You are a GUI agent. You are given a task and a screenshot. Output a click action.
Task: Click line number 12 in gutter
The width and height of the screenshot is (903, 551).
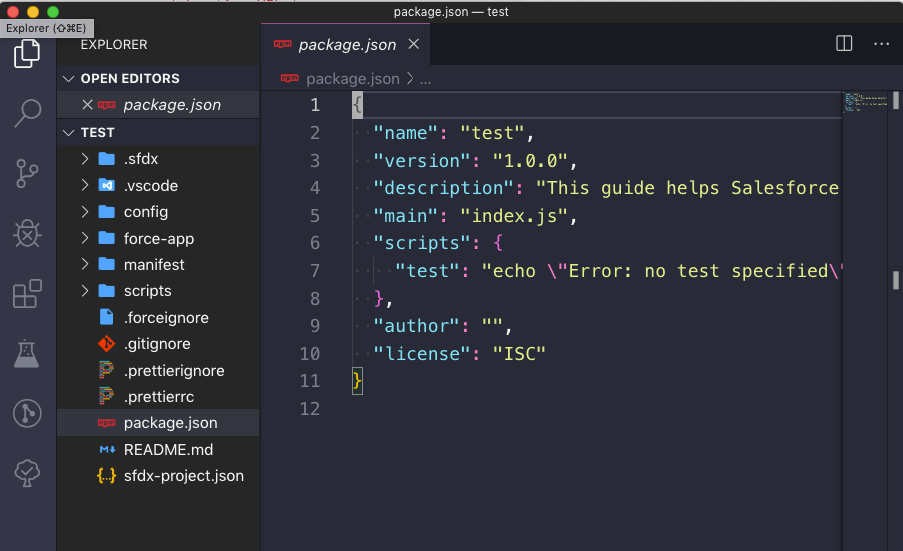pos(310,408)
